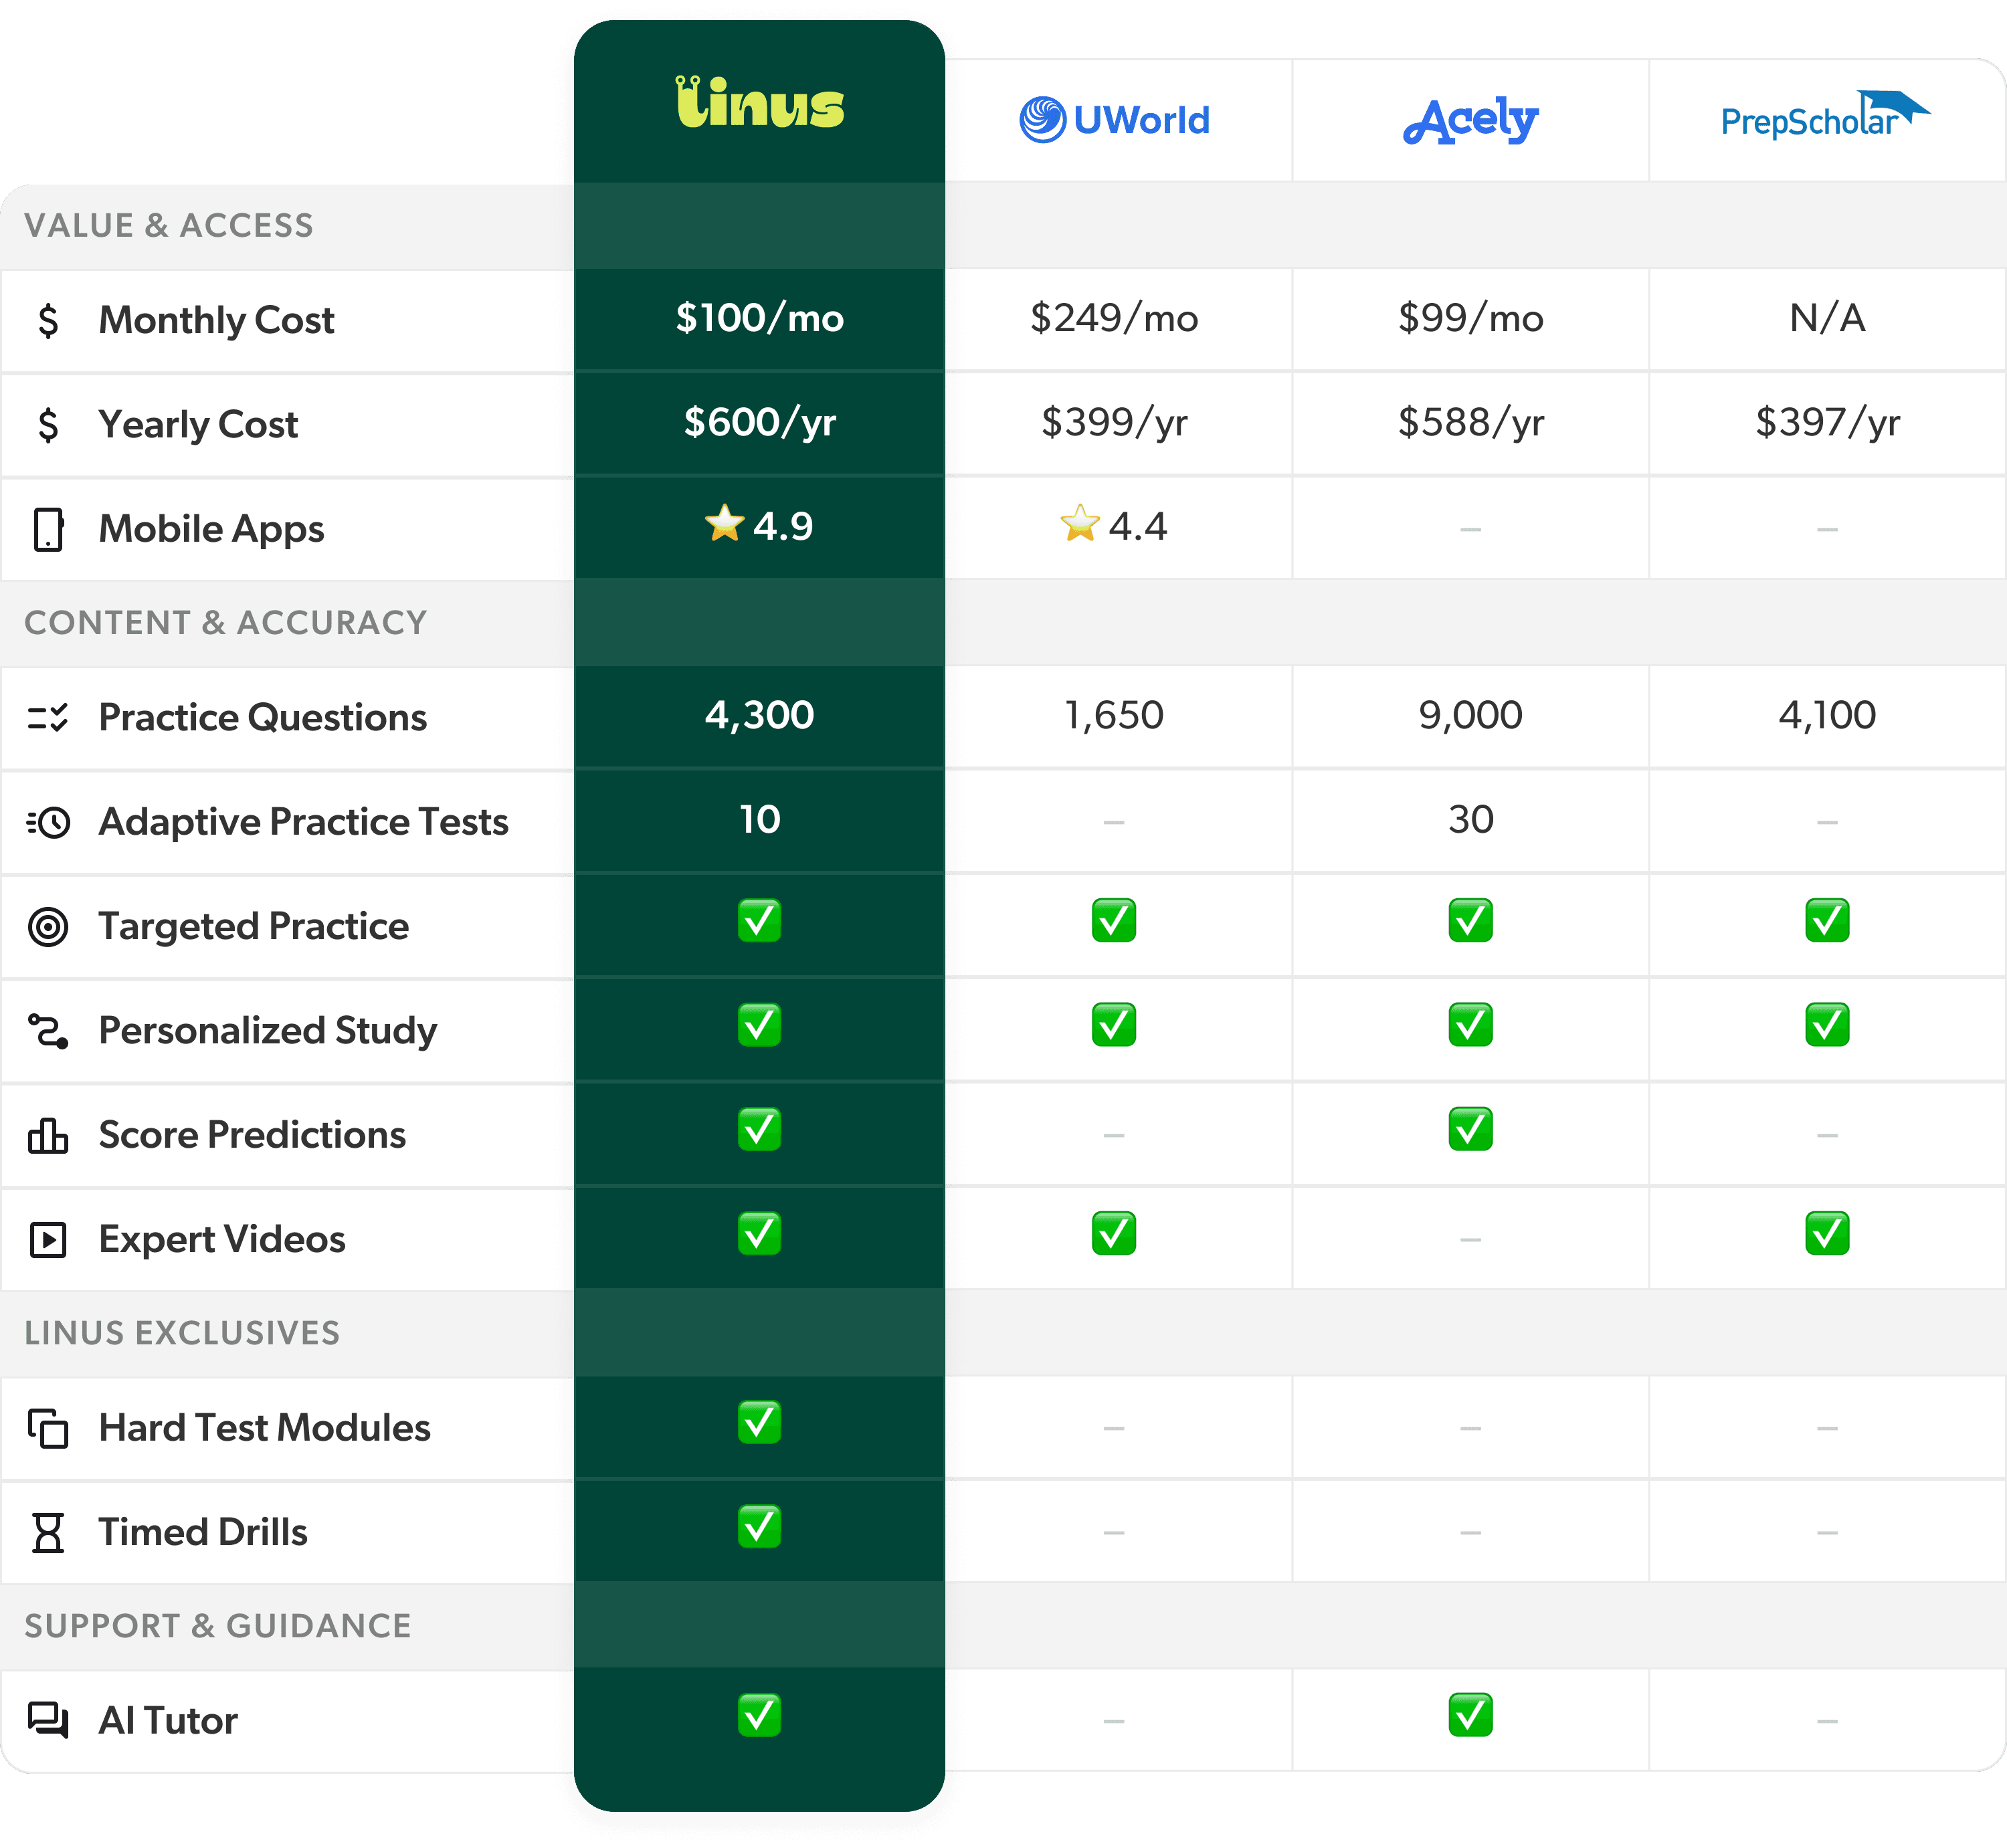2007x1848 pixels.
Task: Click the play icon beside Expert Videos
Action: tap(48, 1239)
